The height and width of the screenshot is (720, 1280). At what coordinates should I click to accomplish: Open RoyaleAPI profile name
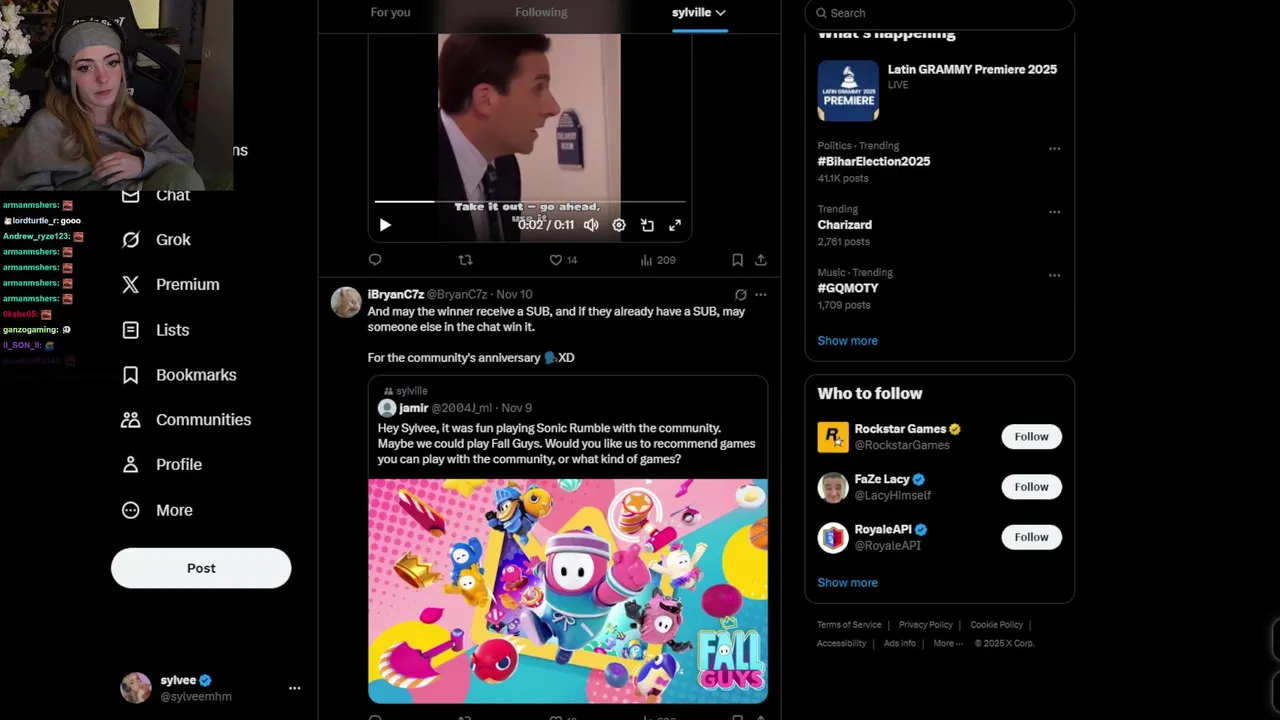pos(883,529)
